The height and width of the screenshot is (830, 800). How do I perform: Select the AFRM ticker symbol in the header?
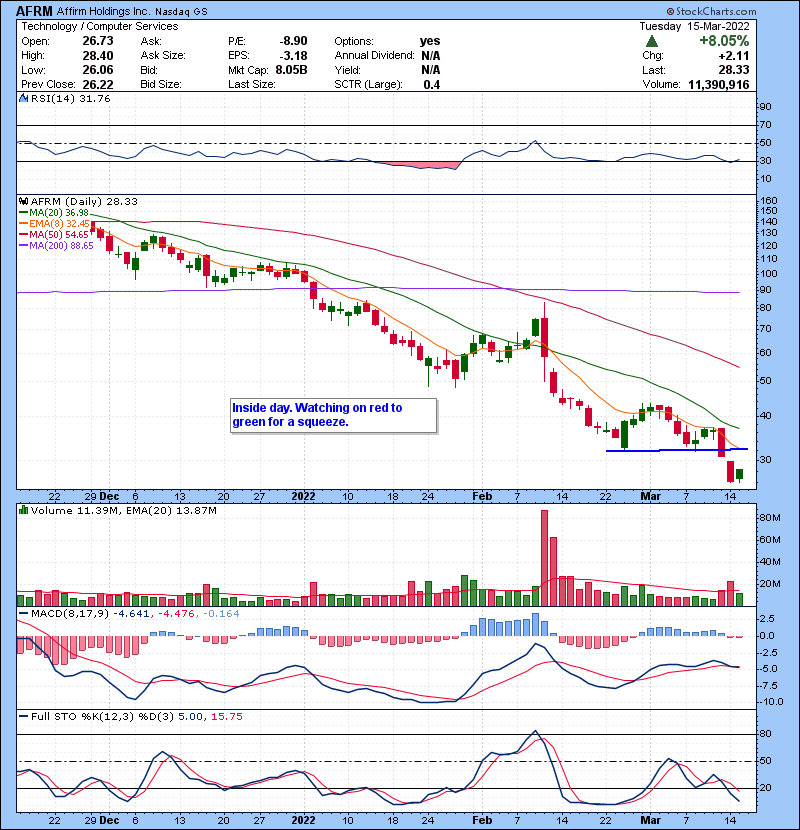[34, 11]
